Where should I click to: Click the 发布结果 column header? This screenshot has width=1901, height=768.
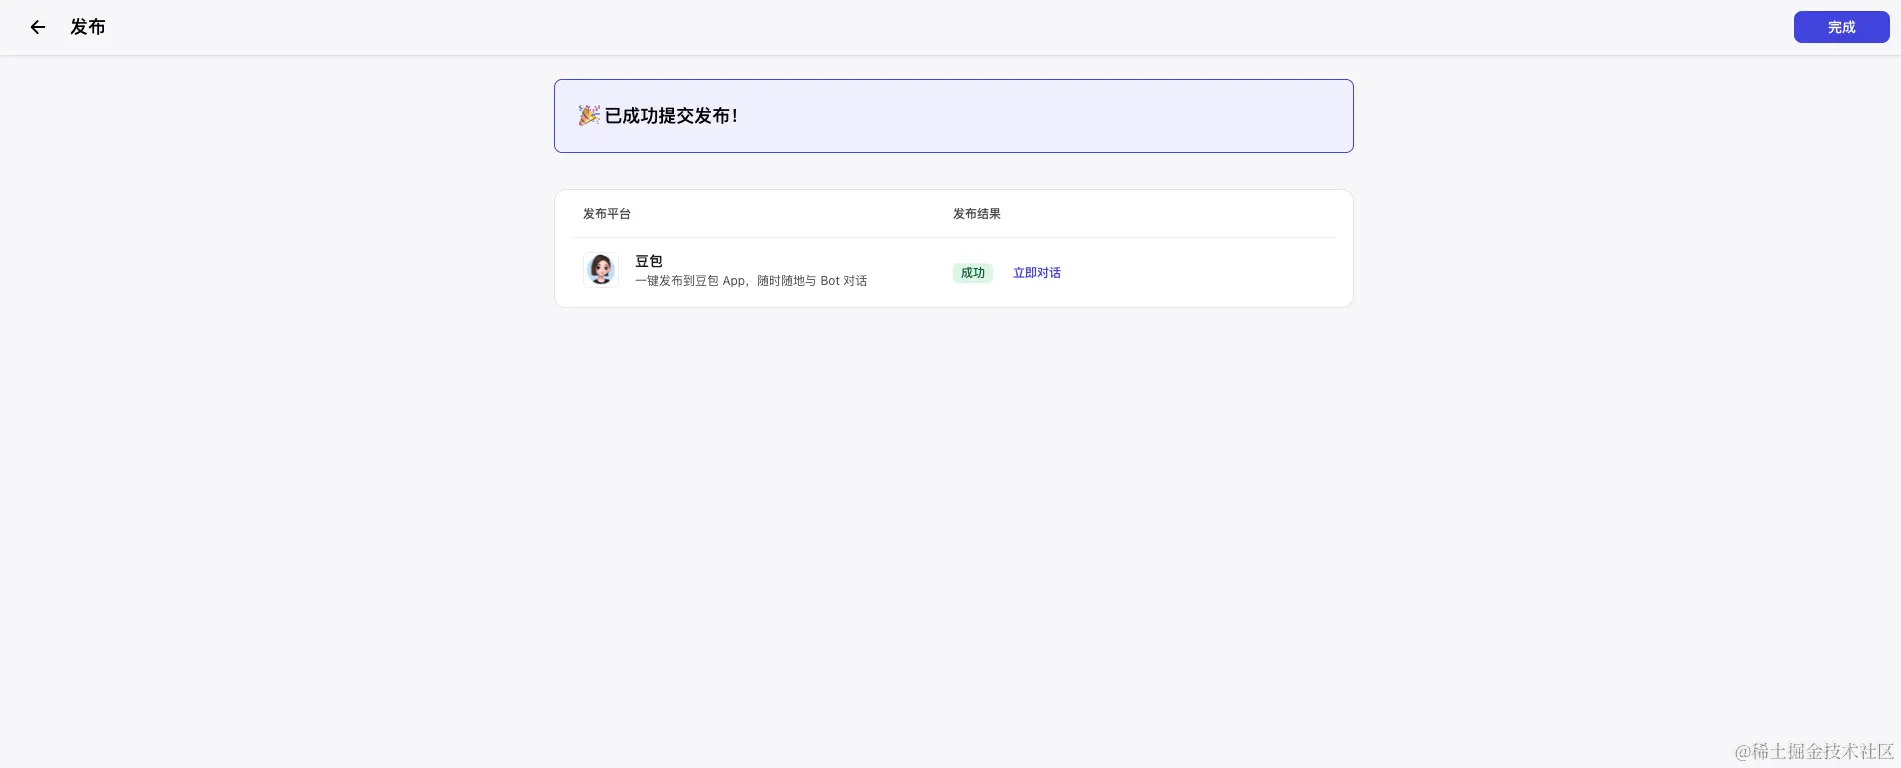point(977,214)
